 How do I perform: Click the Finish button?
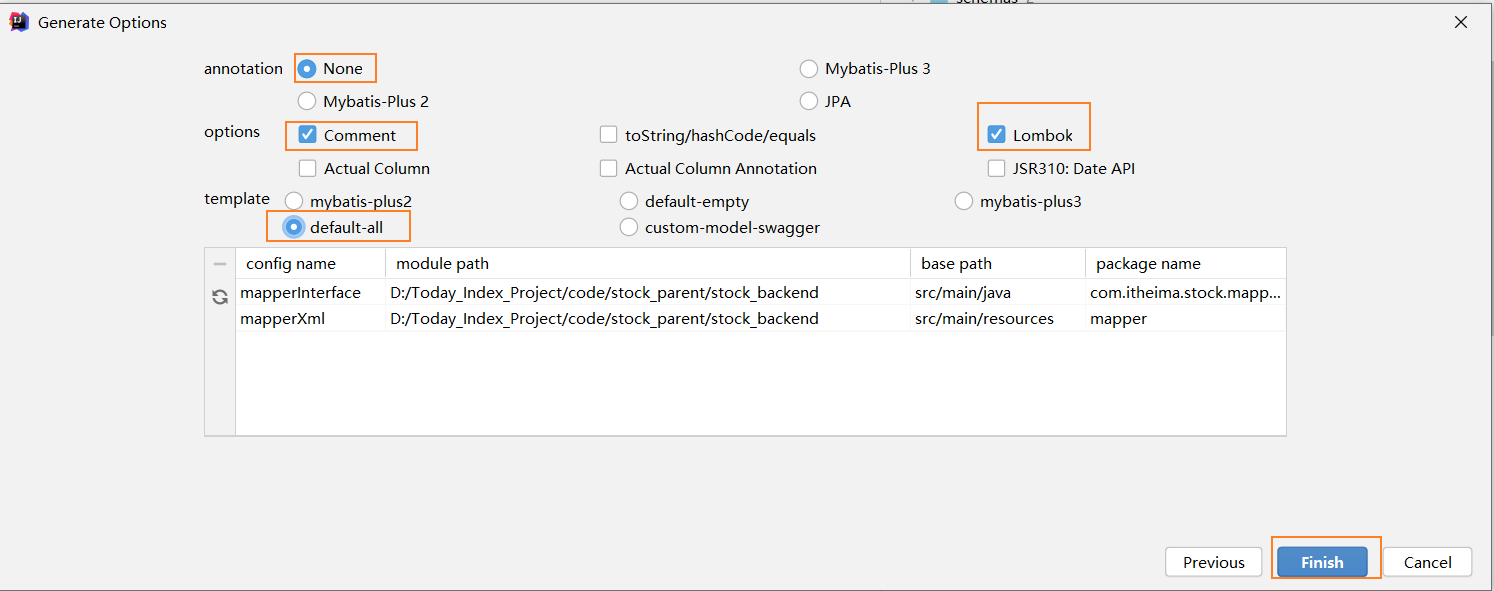1322,562
